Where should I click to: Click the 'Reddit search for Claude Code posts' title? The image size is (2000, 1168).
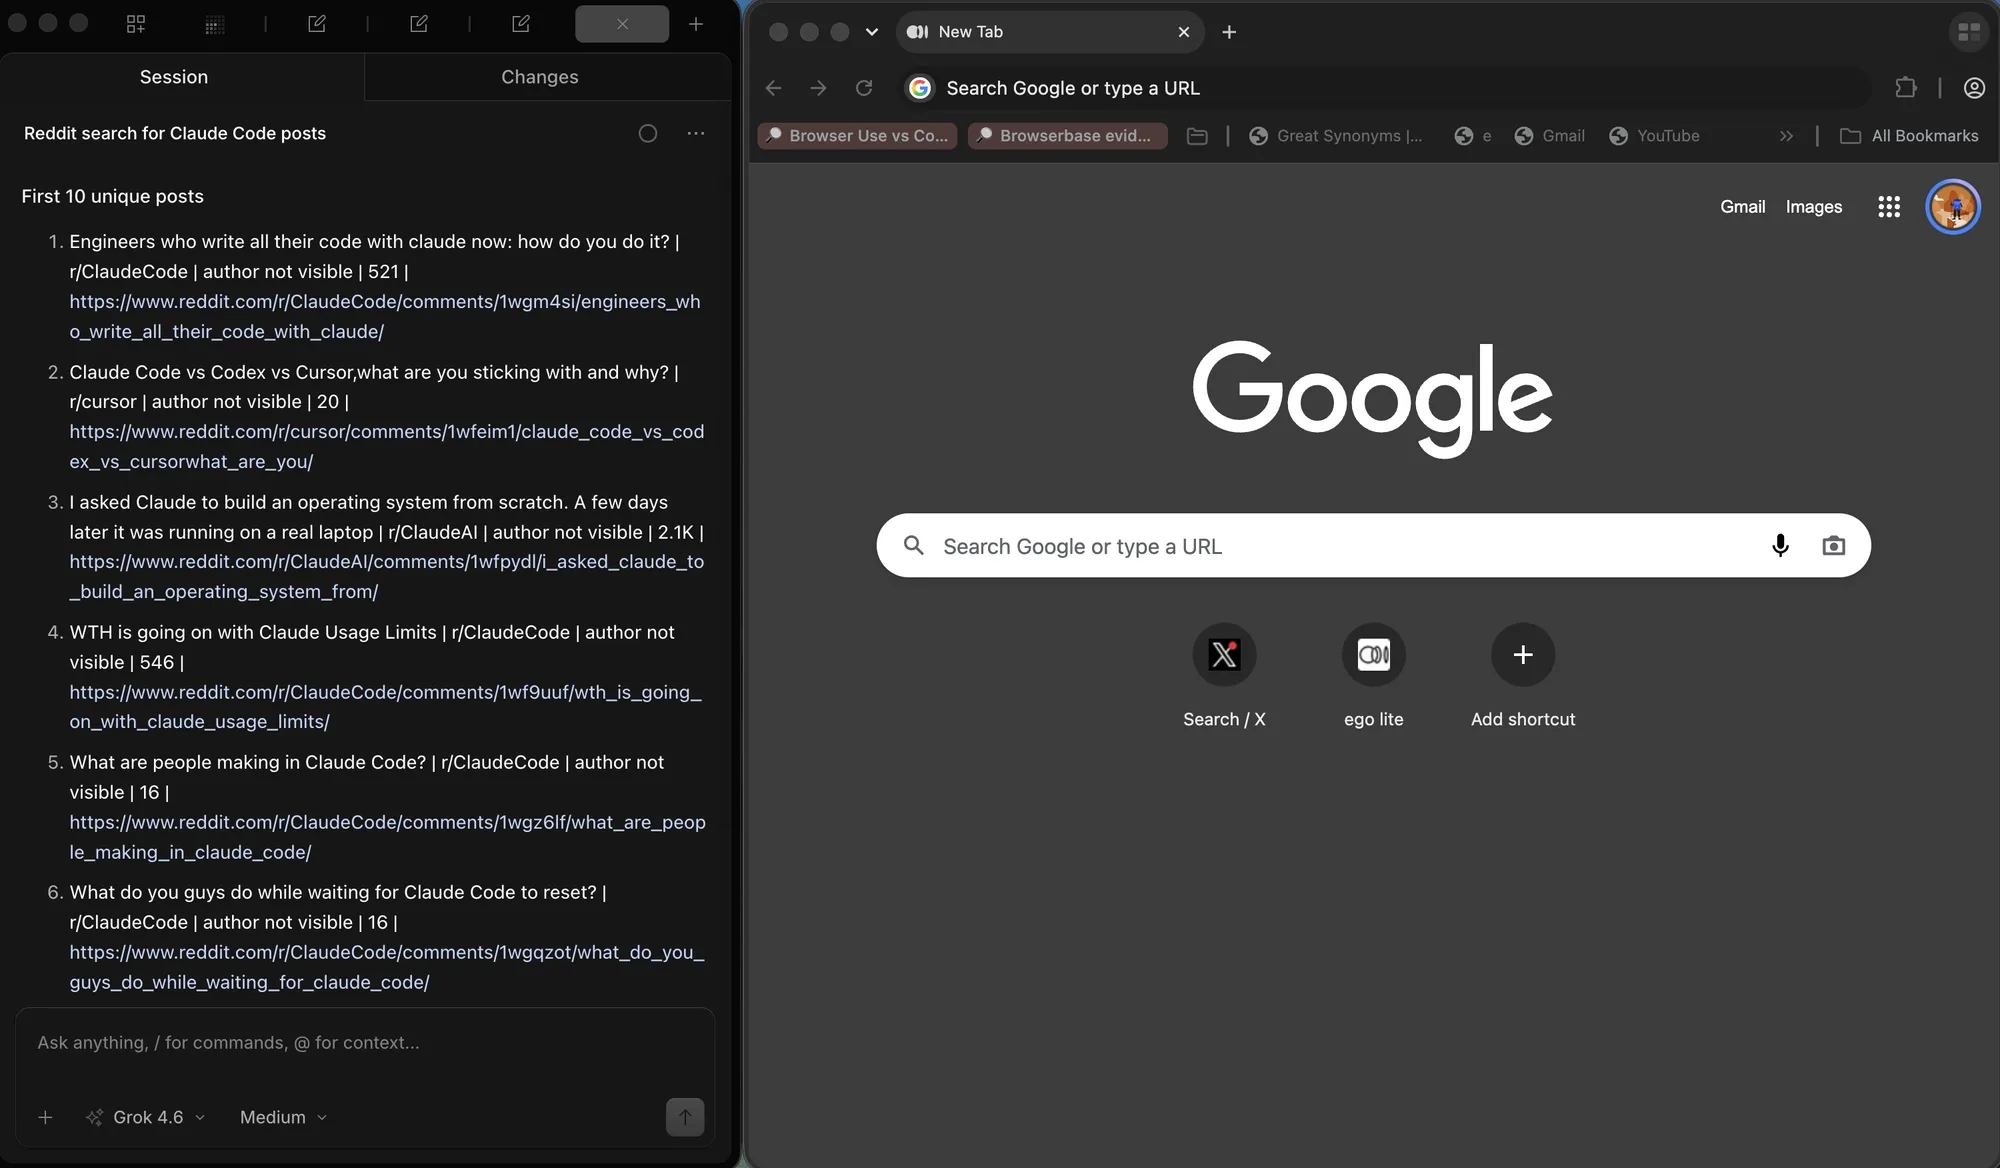(175, 133)
